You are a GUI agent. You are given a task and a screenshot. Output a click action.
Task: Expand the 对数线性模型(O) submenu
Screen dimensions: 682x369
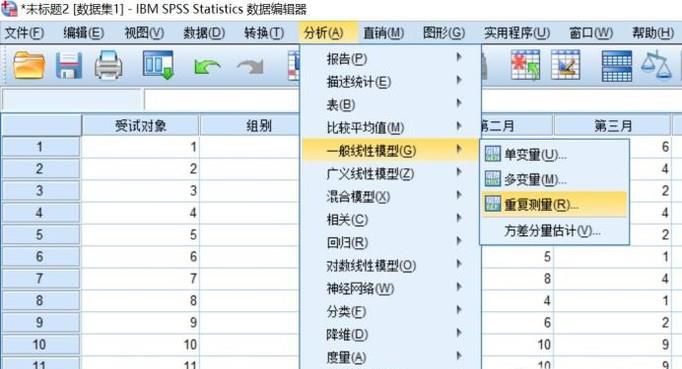[391, 265]
